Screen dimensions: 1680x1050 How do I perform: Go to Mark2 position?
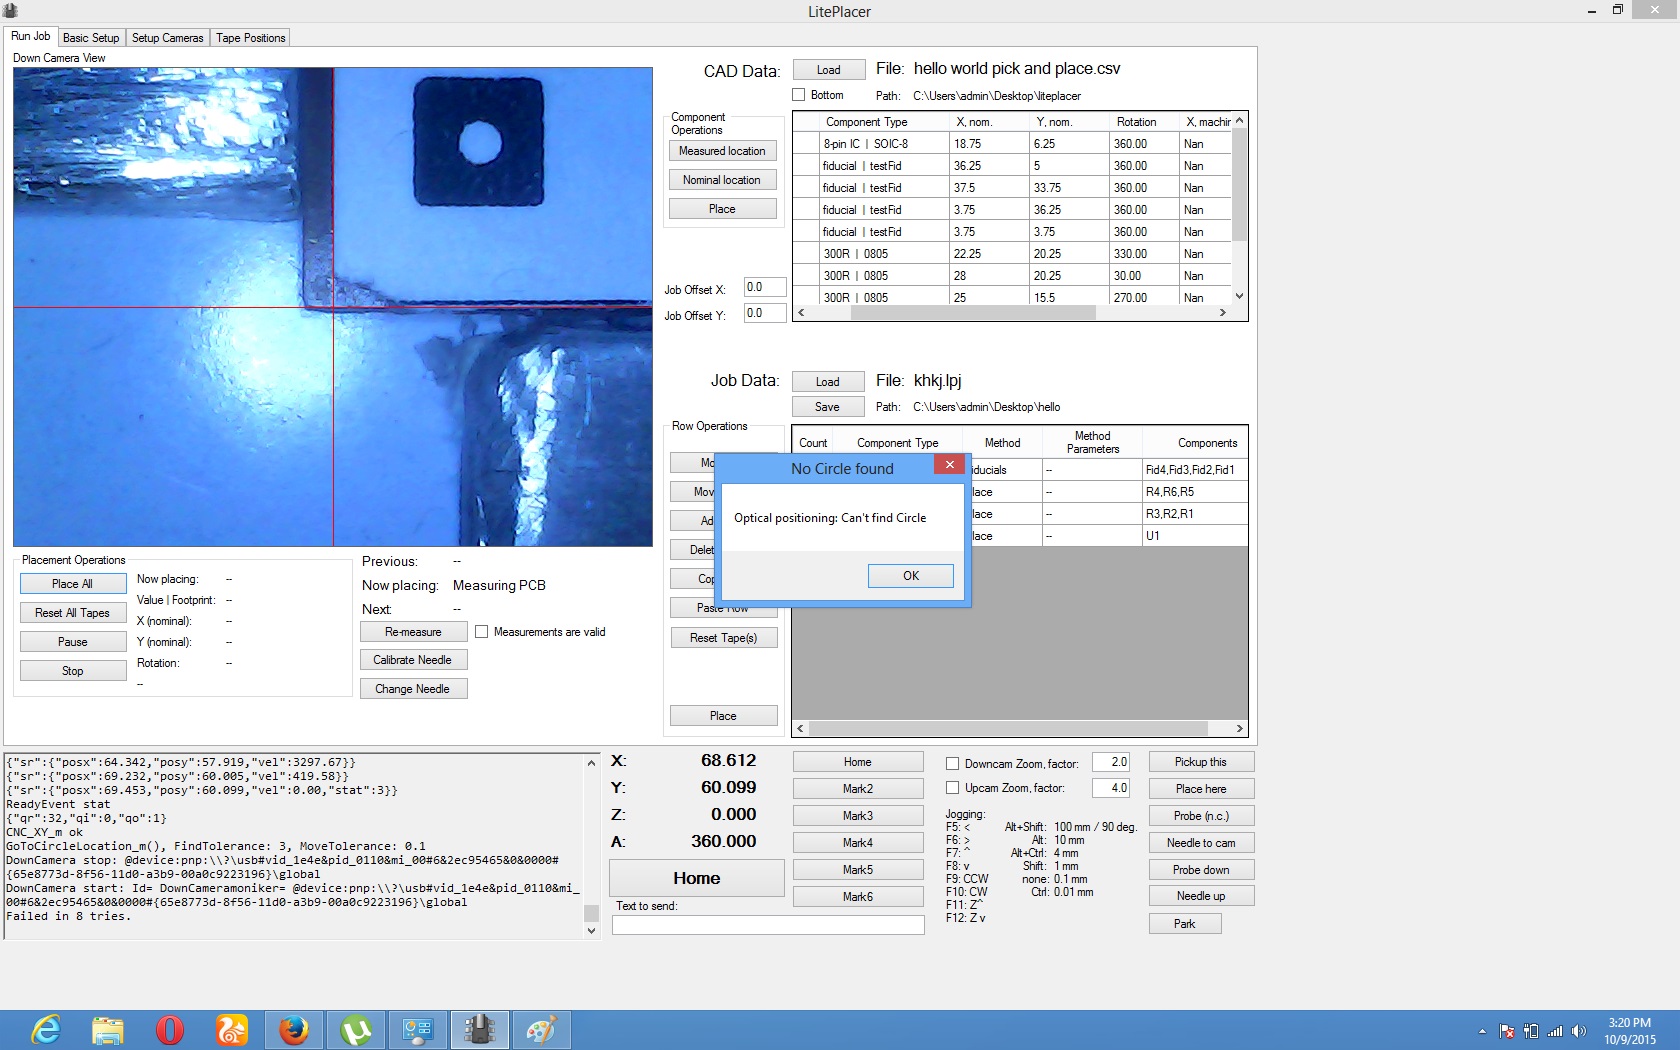[x=857, y=789]
